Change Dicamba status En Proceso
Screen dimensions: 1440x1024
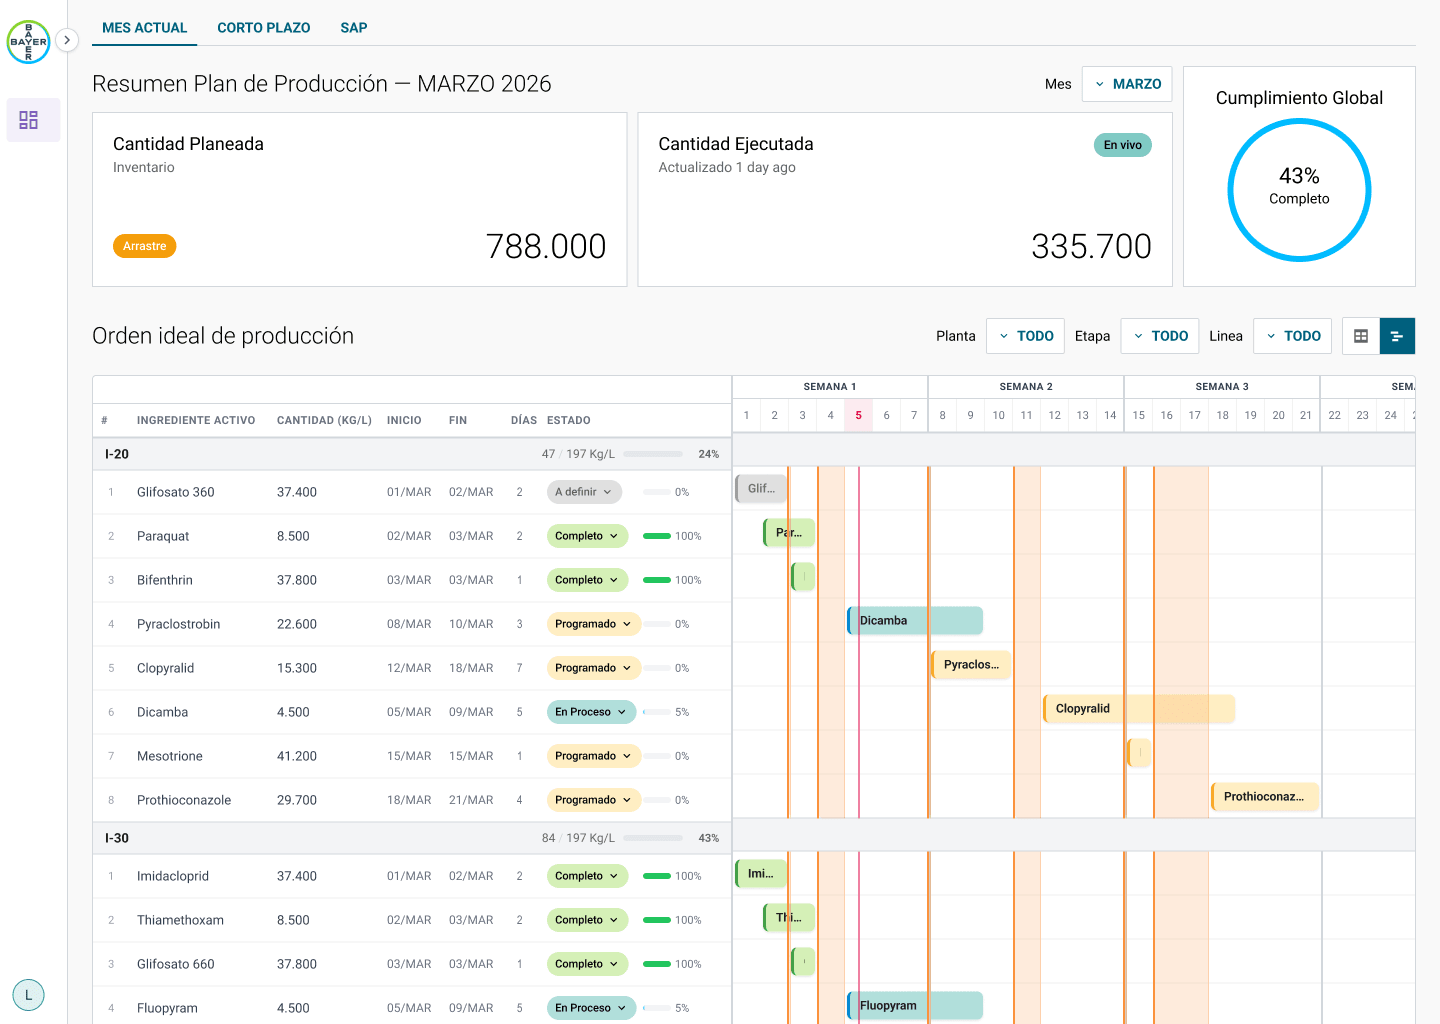[591, 712]
